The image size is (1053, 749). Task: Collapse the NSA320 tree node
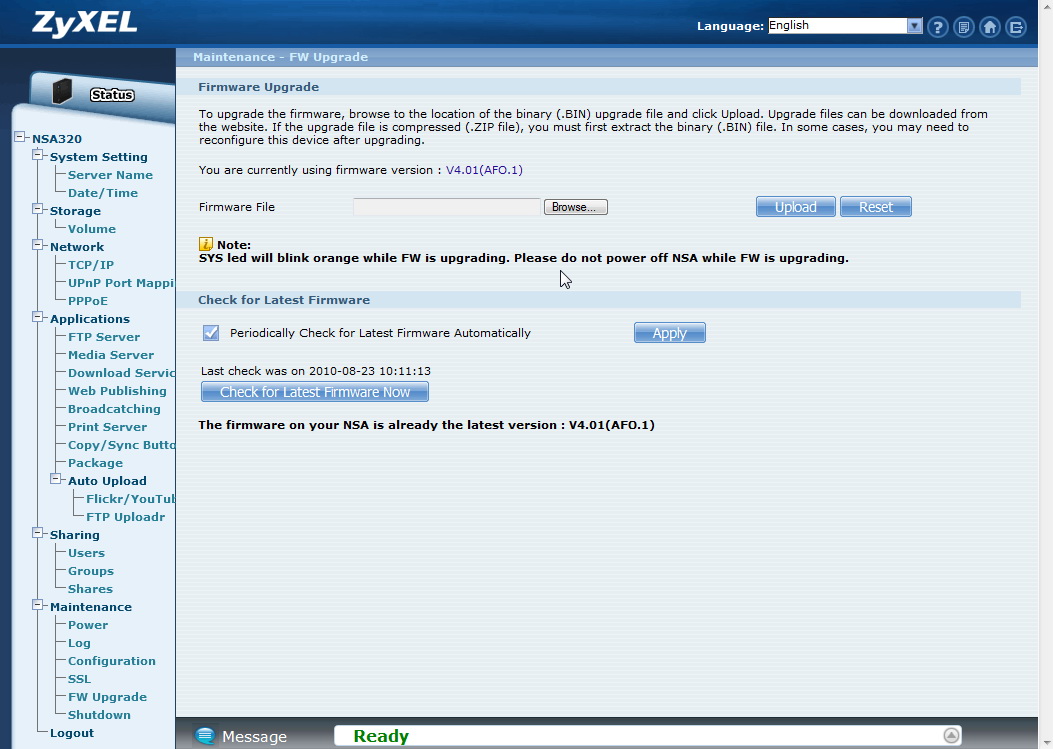[x=20, y=137]
